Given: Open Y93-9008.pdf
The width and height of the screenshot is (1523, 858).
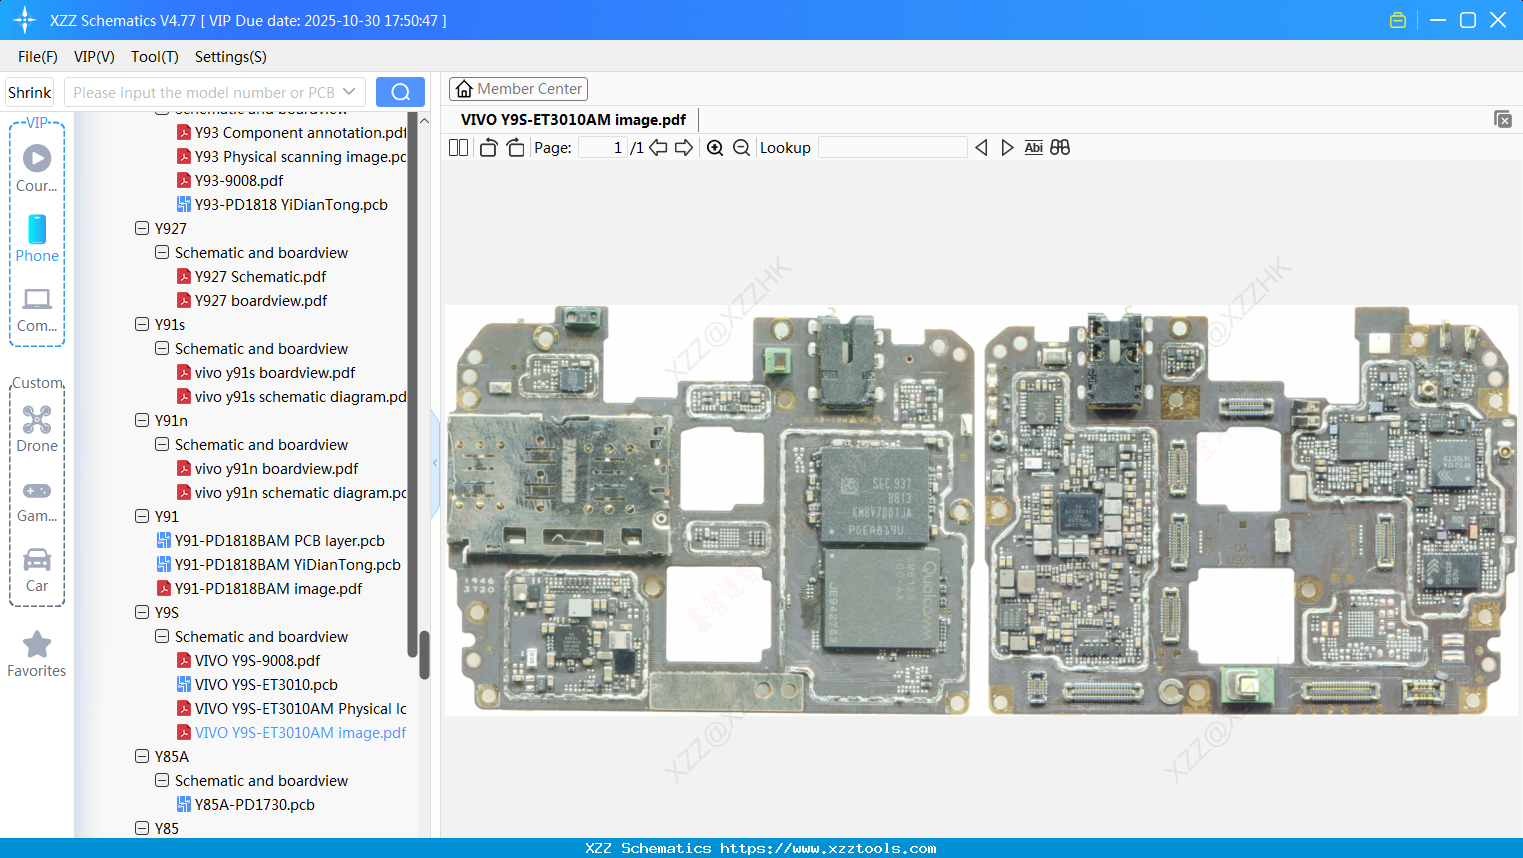Looking at the screenshot, I should click(230, 180).
